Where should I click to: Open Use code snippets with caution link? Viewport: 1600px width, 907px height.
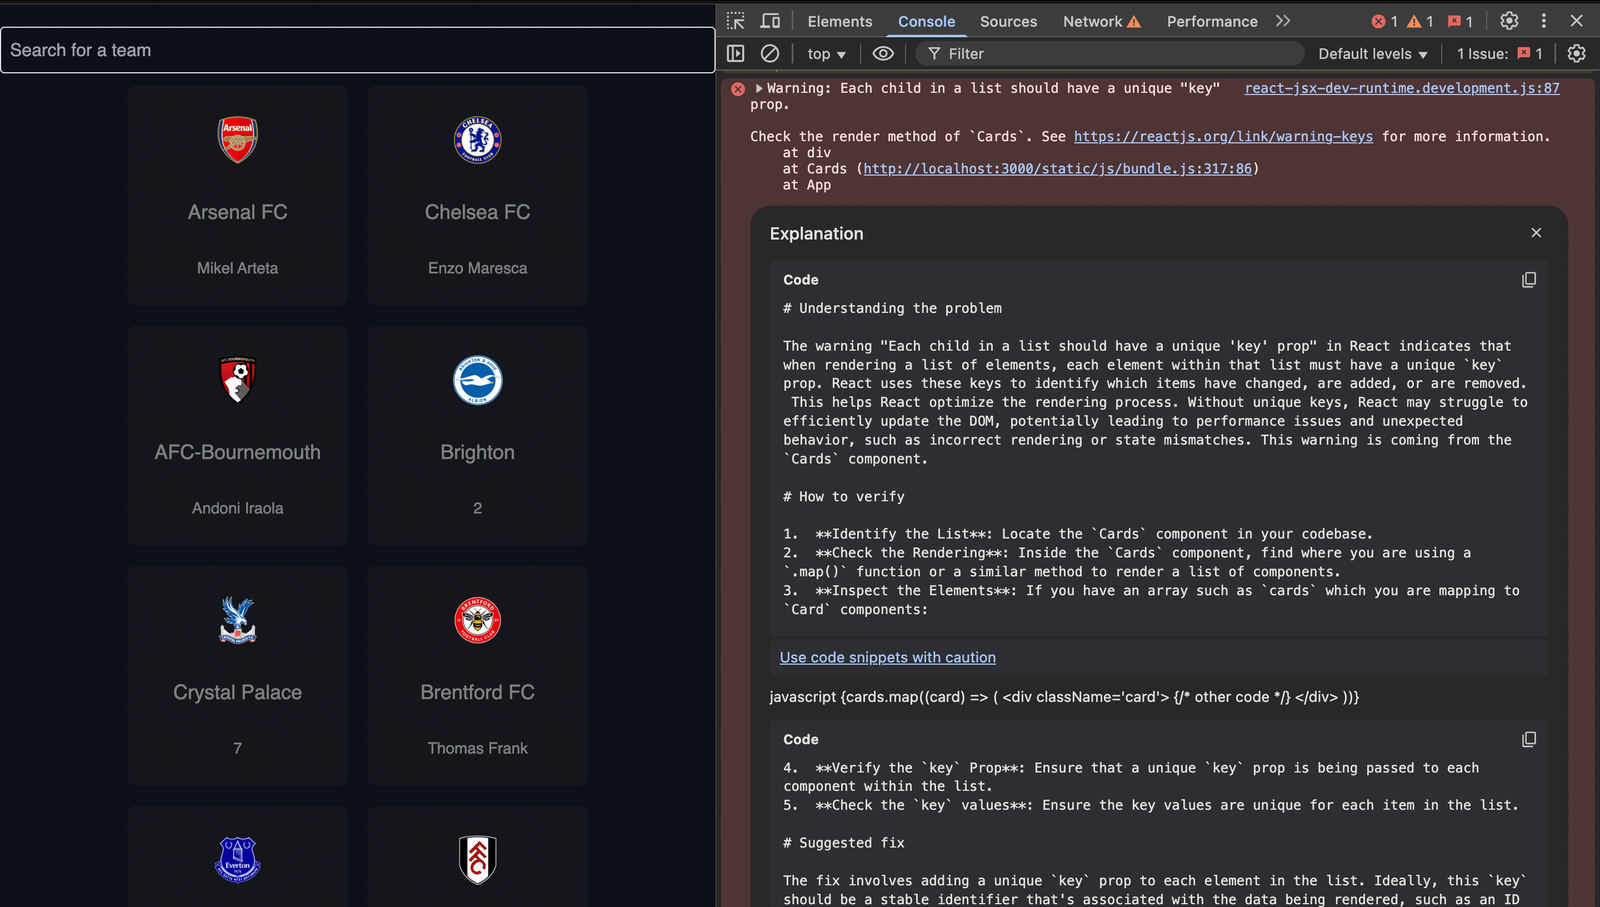(x=888, y=657)
